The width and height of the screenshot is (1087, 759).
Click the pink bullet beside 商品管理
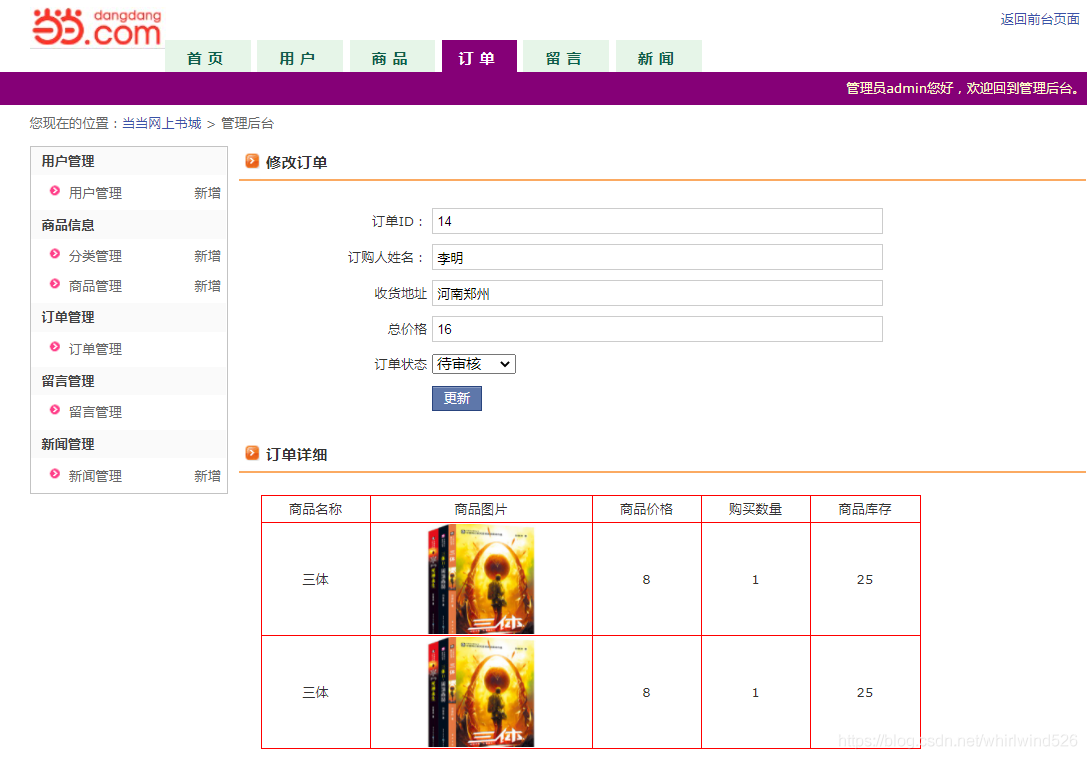click(55, 283)
